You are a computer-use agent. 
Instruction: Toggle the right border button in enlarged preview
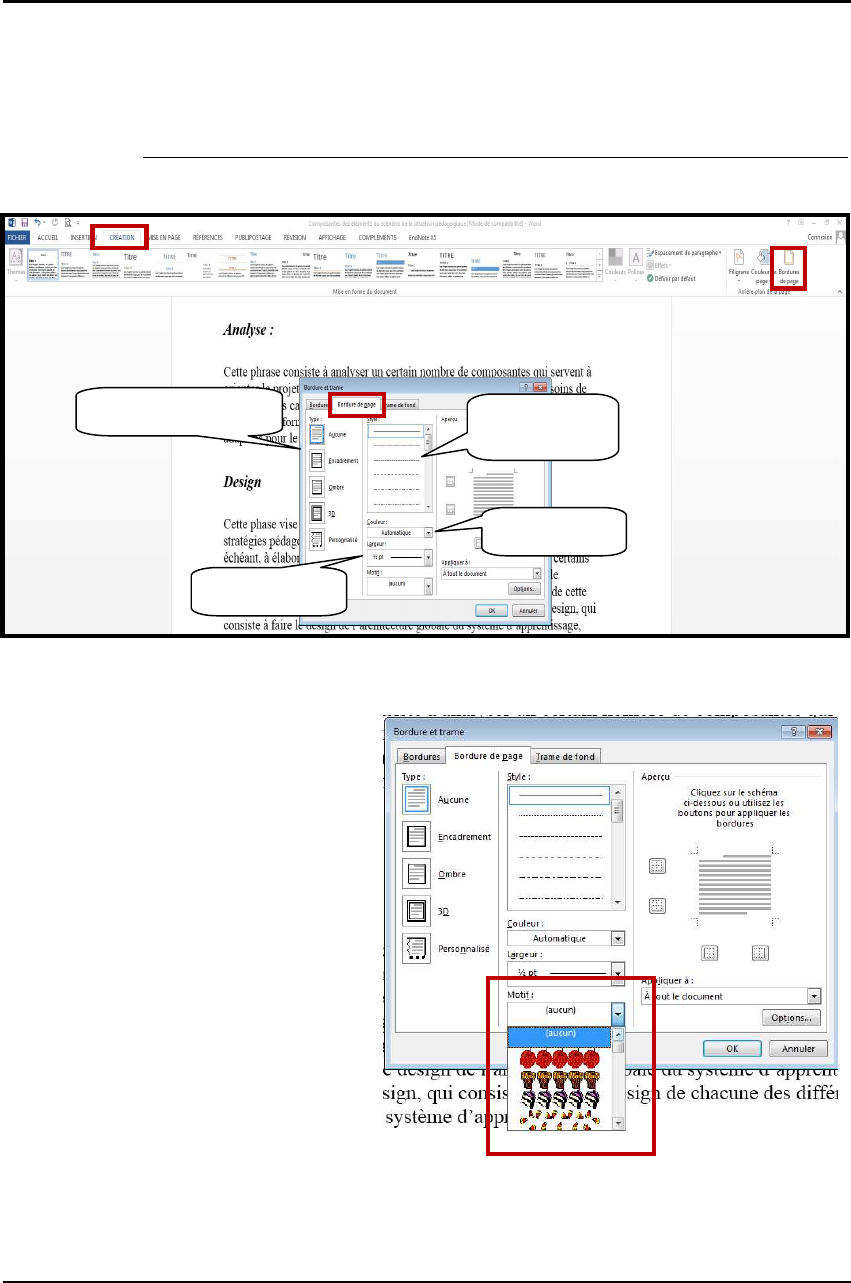[759, 952]
